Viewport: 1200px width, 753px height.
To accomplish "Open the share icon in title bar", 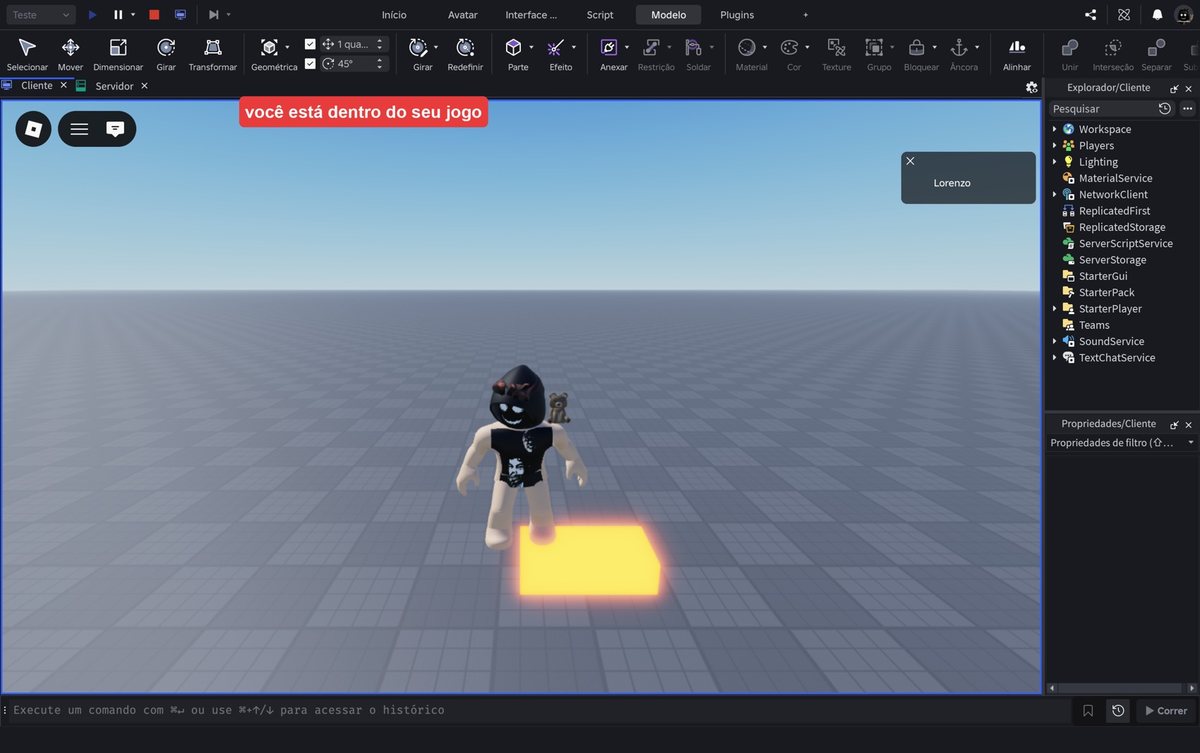I will pos(1090,15).
